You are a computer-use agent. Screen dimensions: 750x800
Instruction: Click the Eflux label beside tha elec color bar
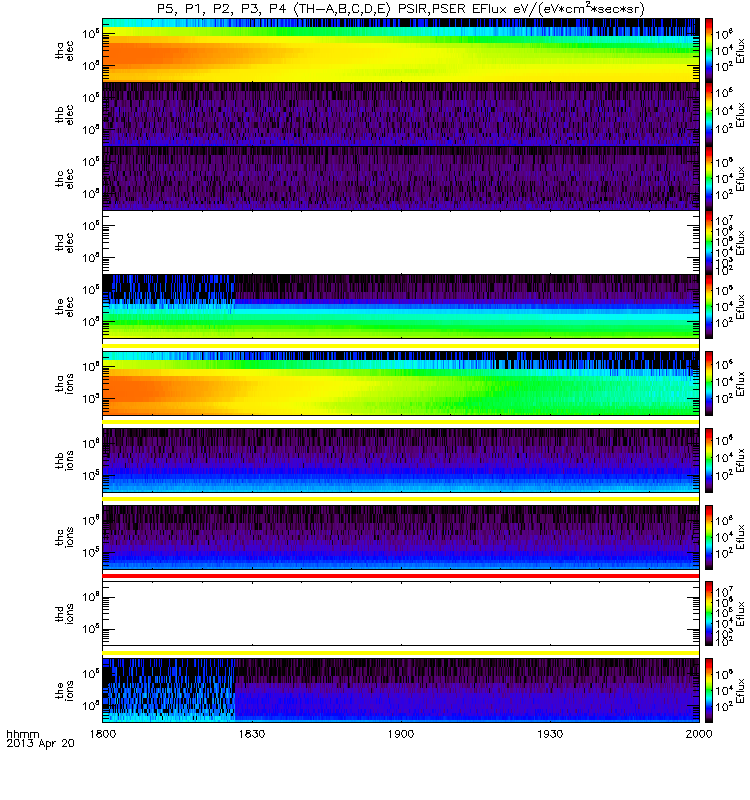pyautogui.click(x=740, y=51)
